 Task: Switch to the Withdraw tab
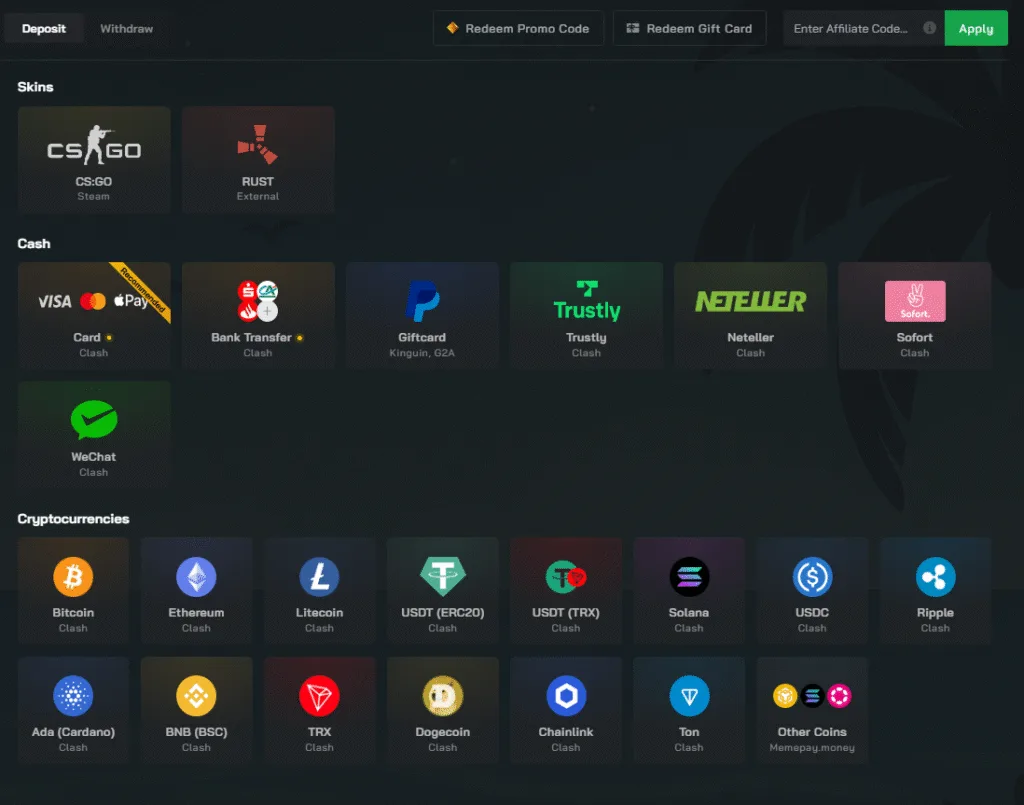point(127,29)
